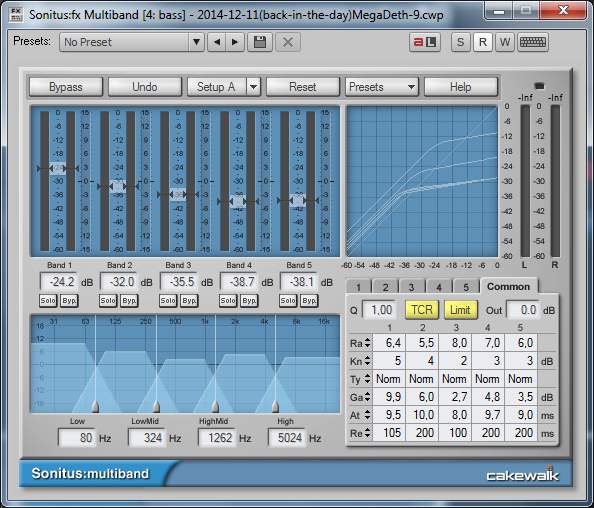Toggle automation read R button
Screen dimensions: 594x508
coord(483,42)
